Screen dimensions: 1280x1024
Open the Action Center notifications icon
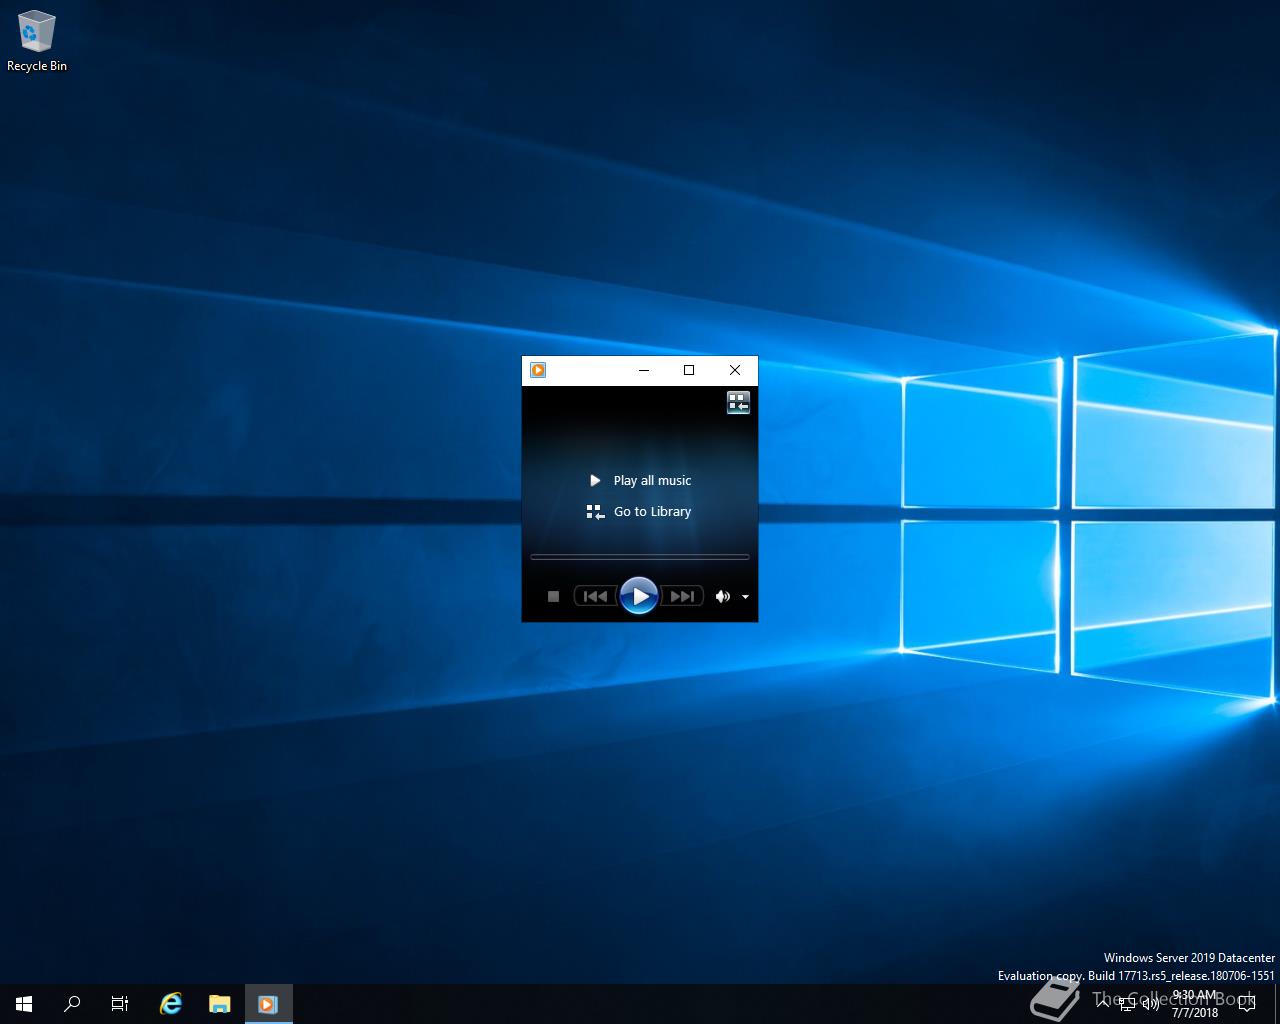(1246, 1004)
